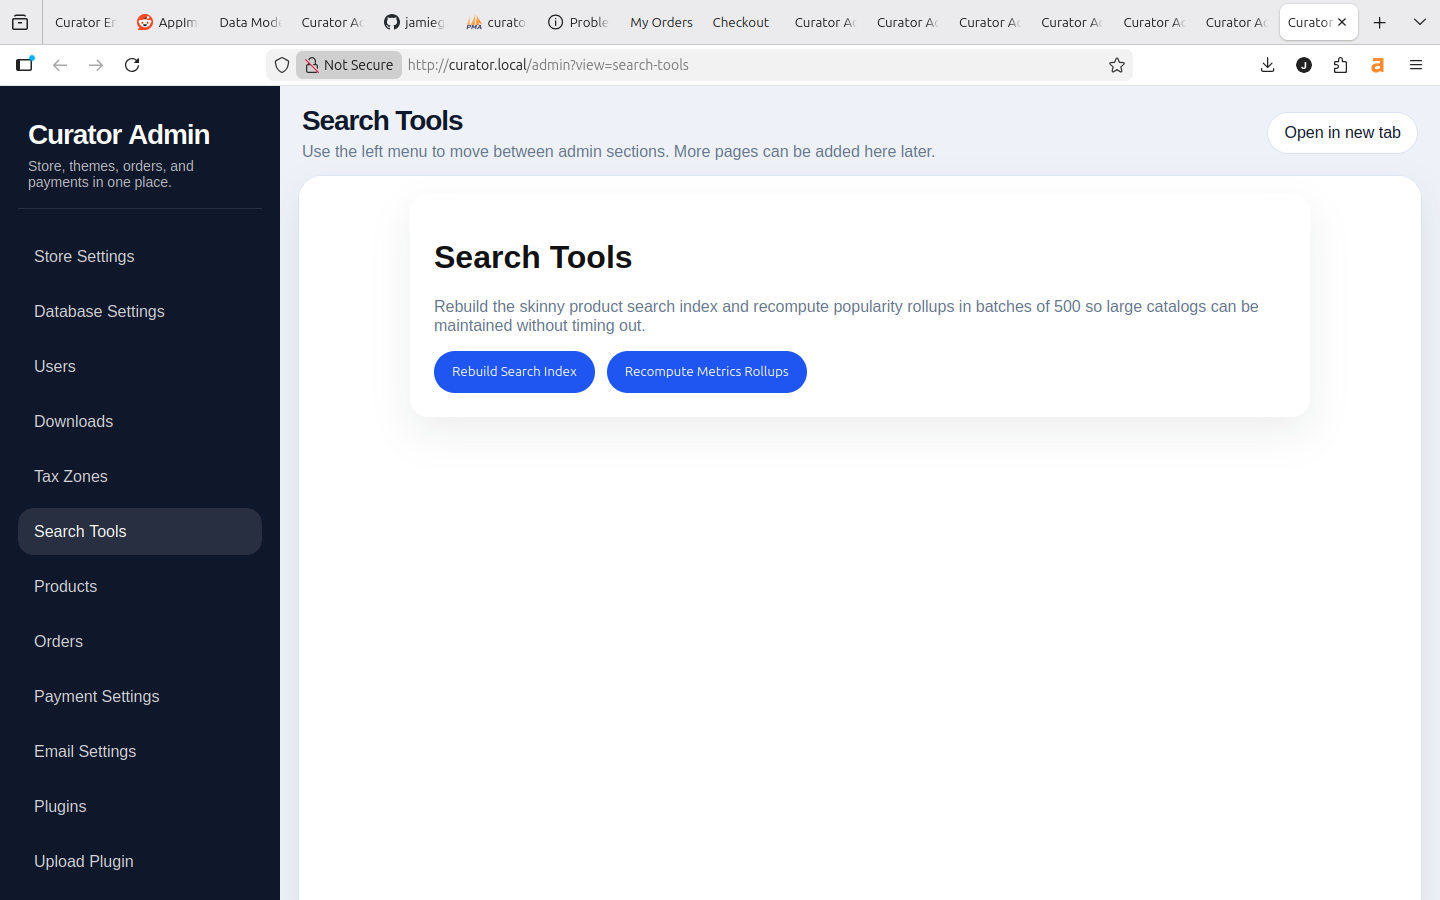Bookmark page with star icon
Image resolution: width=1440 pixels, height=900 pixels.
tap(1117, 65)
